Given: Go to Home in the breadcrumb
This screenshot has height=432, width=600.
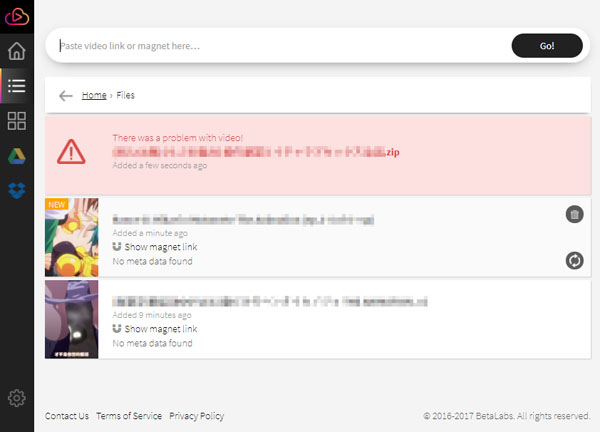Looking at the screenshot, I should point(94,96).
